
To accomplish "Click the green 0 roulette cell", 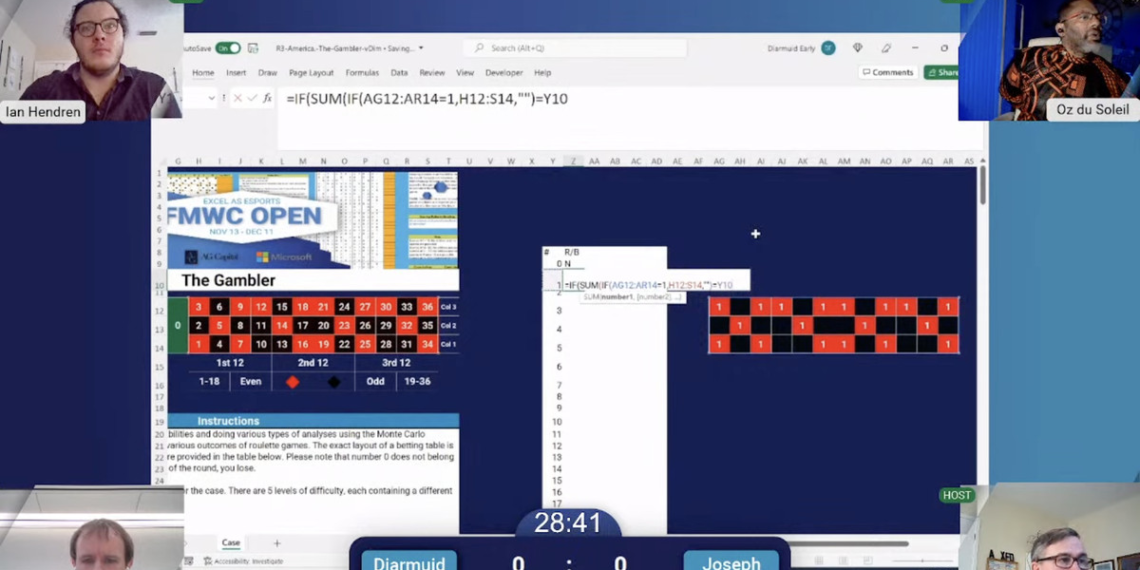I will [x=177, y=326].
